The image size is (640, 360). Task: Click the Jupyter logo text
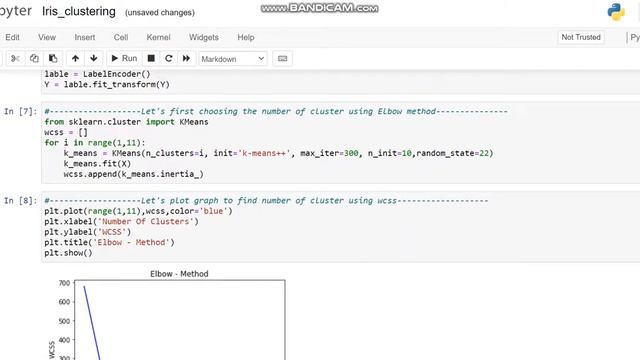tap(16, 11)
